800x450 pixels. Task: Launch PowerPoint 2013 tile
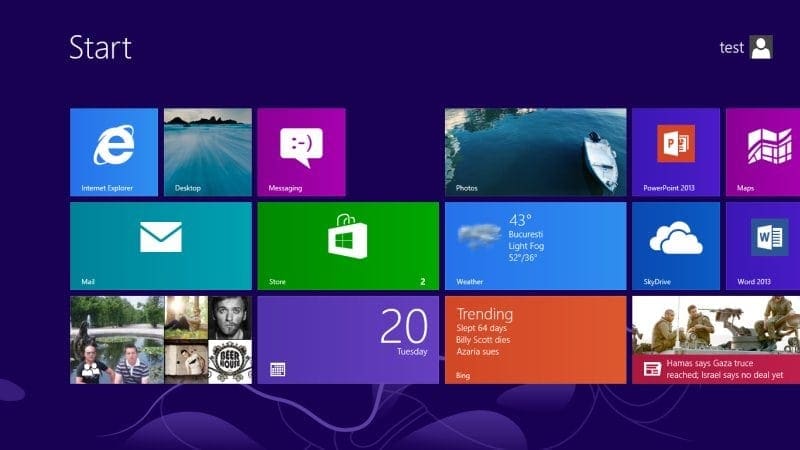(x=675, y=152)
